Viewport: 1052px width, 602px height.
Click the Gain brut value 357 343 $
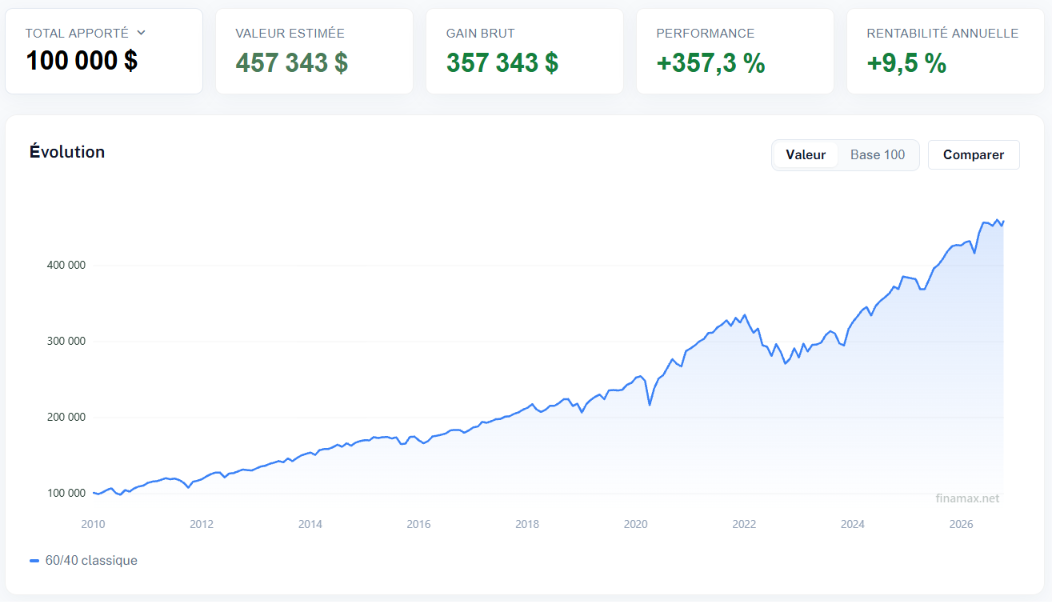(502, 63)
